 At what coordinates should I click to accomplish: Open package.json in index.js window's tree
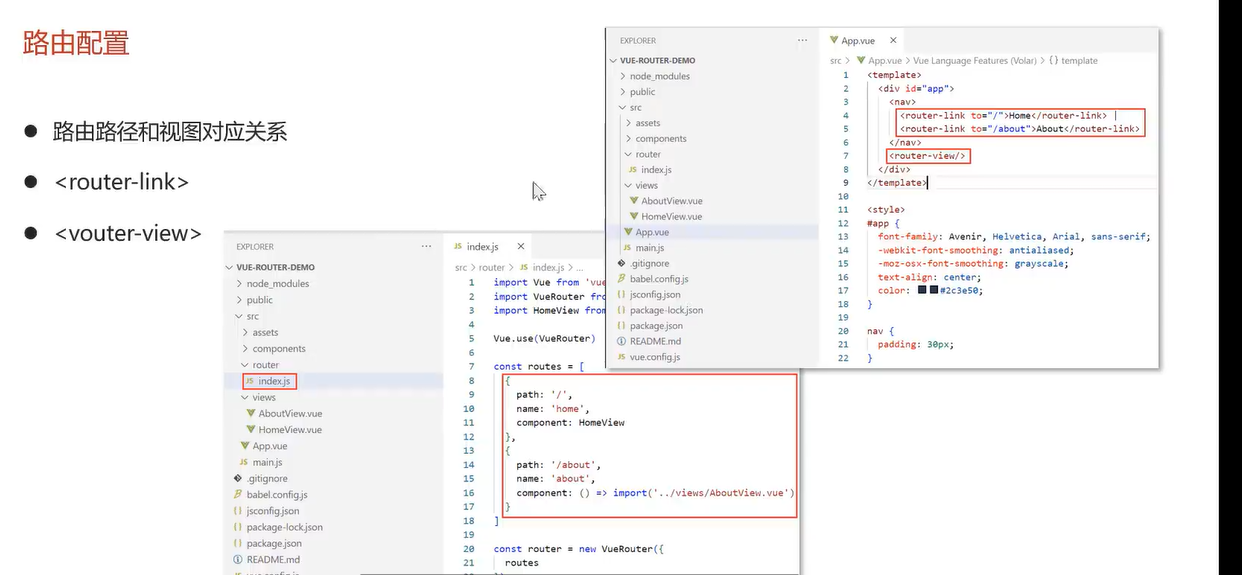pos(274,543)
